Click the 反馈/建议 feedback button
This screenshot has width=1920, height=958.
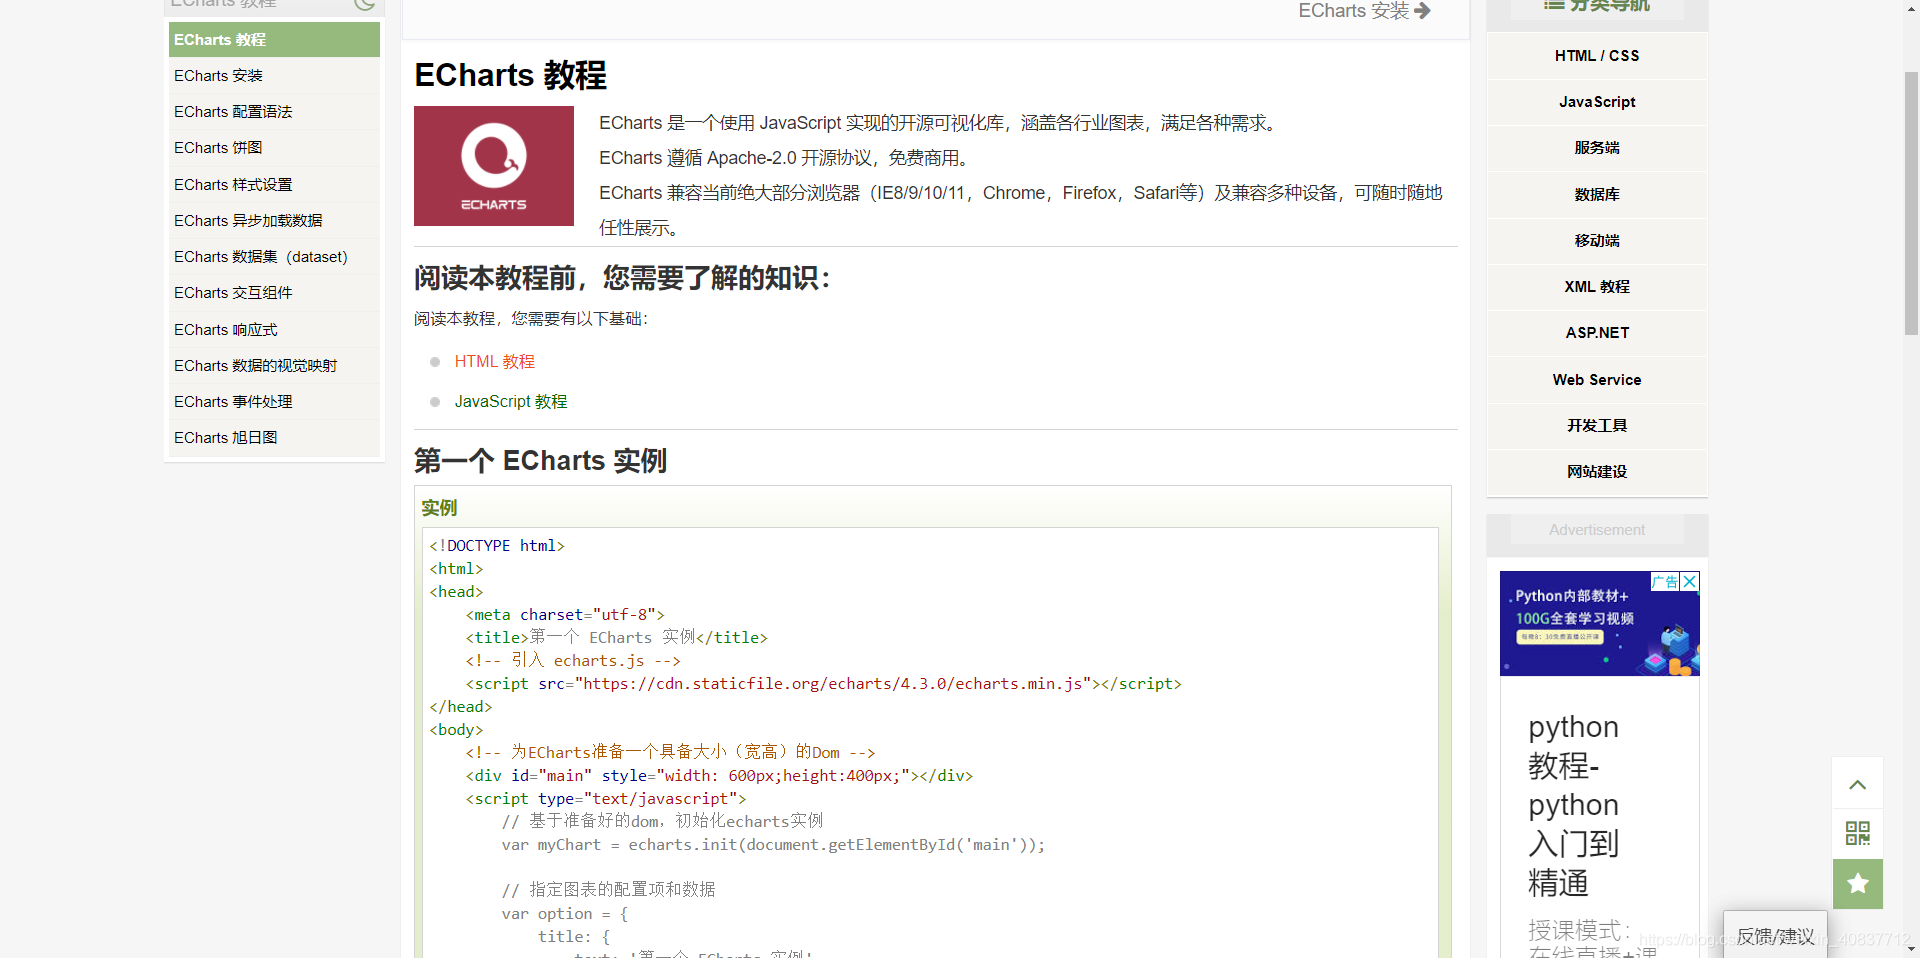tap(1775, 936)
